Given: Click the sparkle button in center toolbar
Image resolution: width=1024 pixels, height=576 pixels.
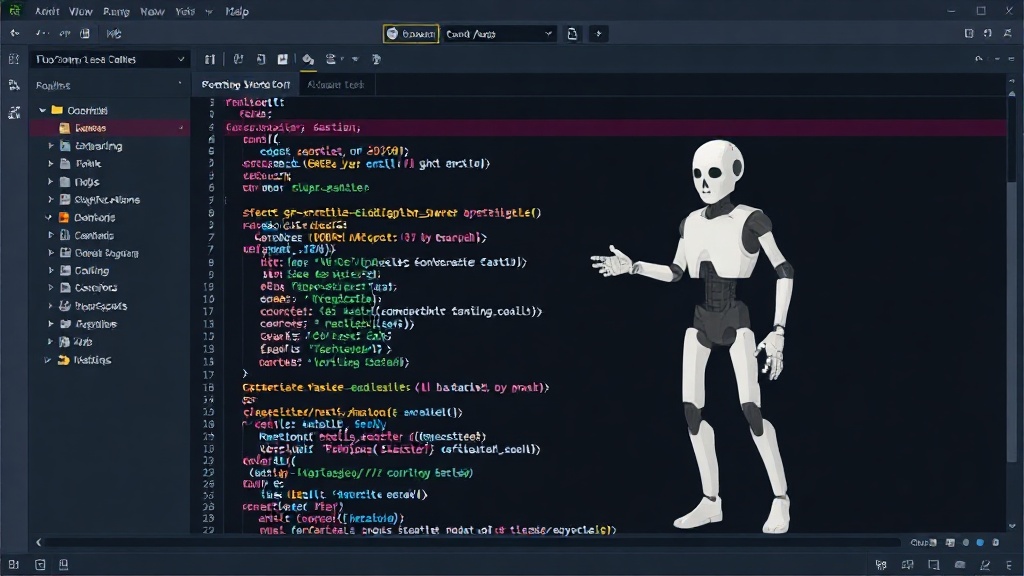Looking at the screenshot, I should (598, 33).
